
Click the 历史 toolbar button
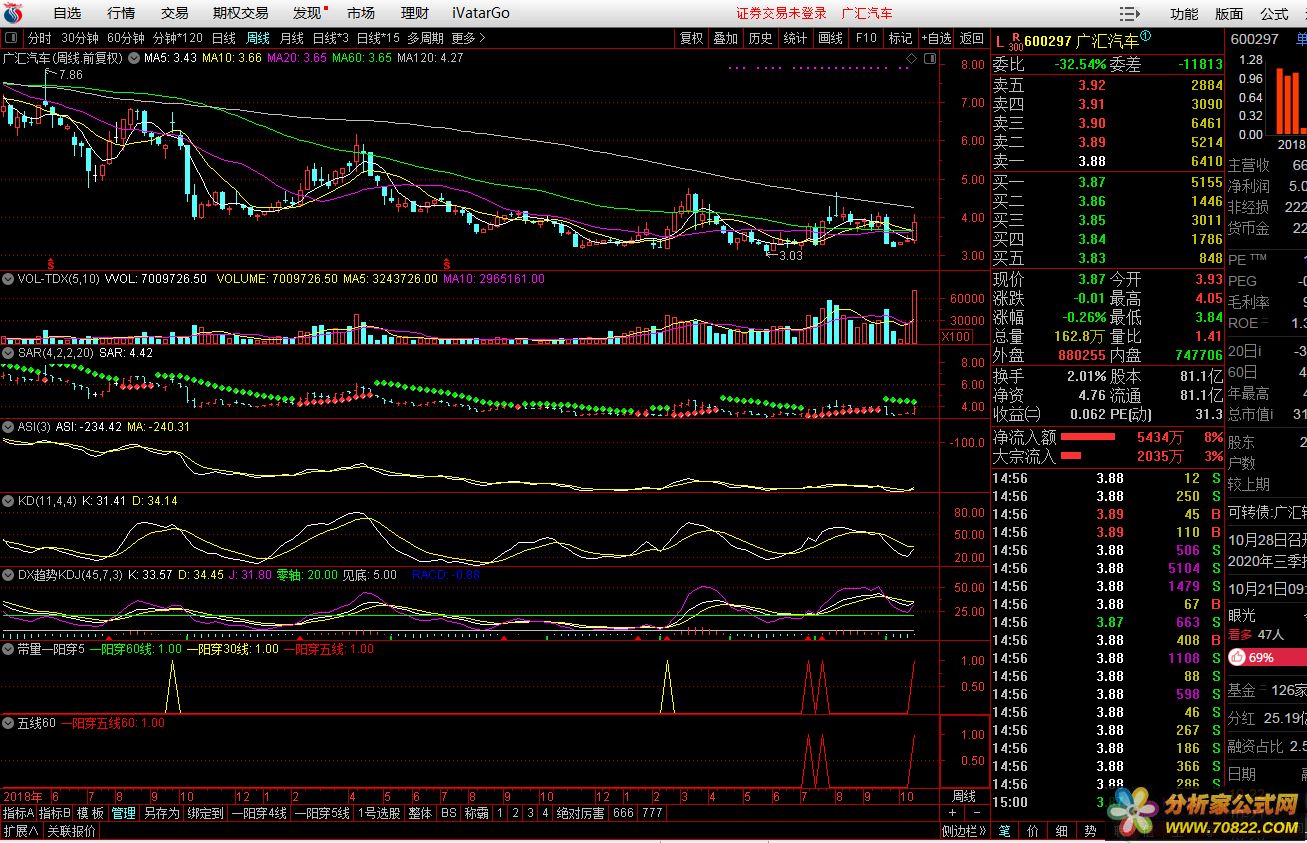(x=760, y=38)
